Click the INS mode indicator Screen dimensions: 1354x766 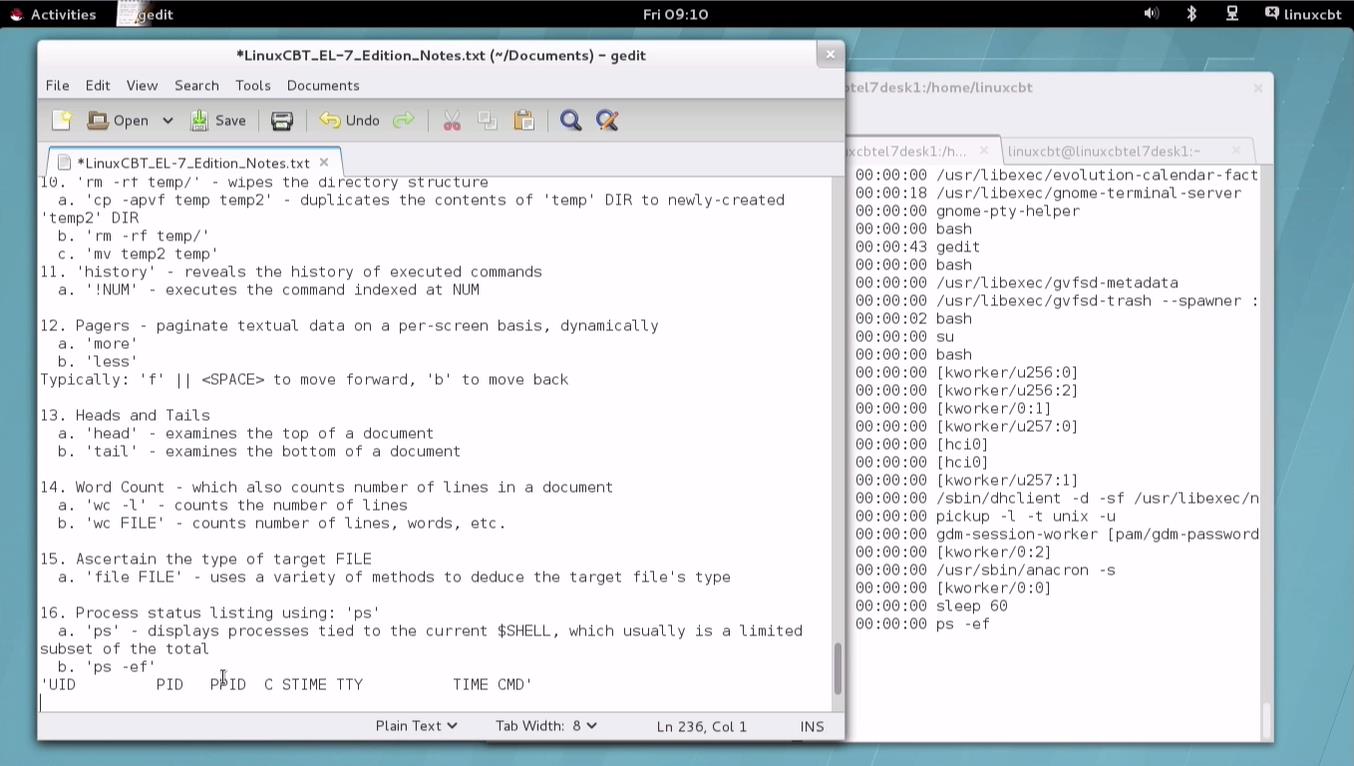coord(812,726)
